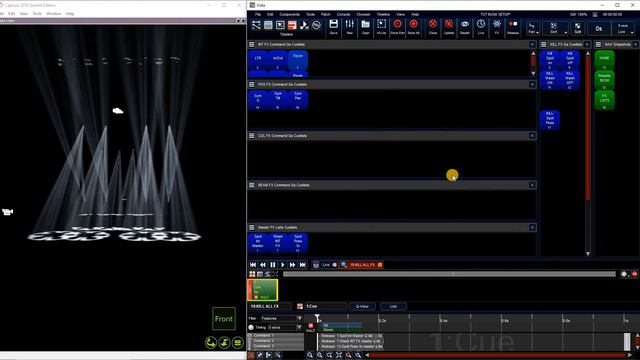Click the Kill Spot on blue button
The width and height of the screenshot is (640, 360).
click(x=550, y=60)
